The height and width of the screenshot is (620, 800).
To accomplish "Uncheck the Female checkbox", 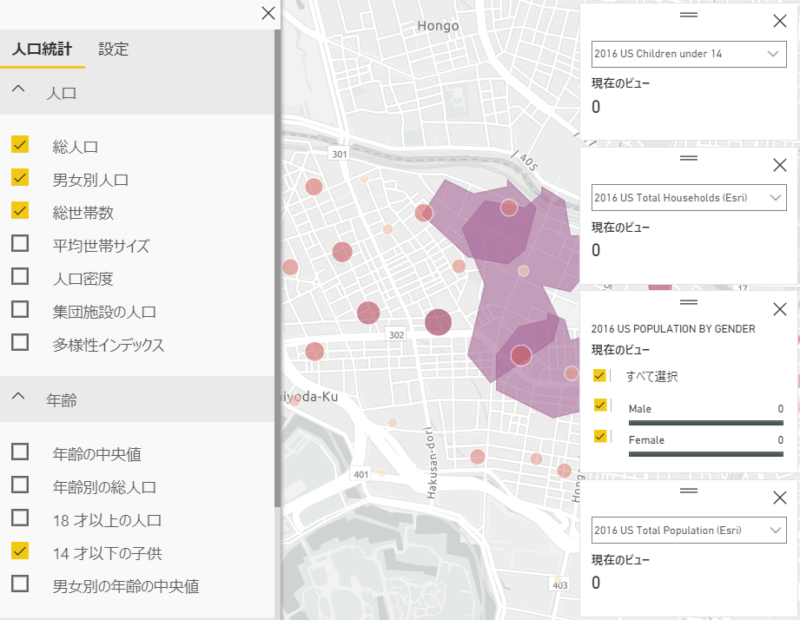I will click(x=600, y=437).
